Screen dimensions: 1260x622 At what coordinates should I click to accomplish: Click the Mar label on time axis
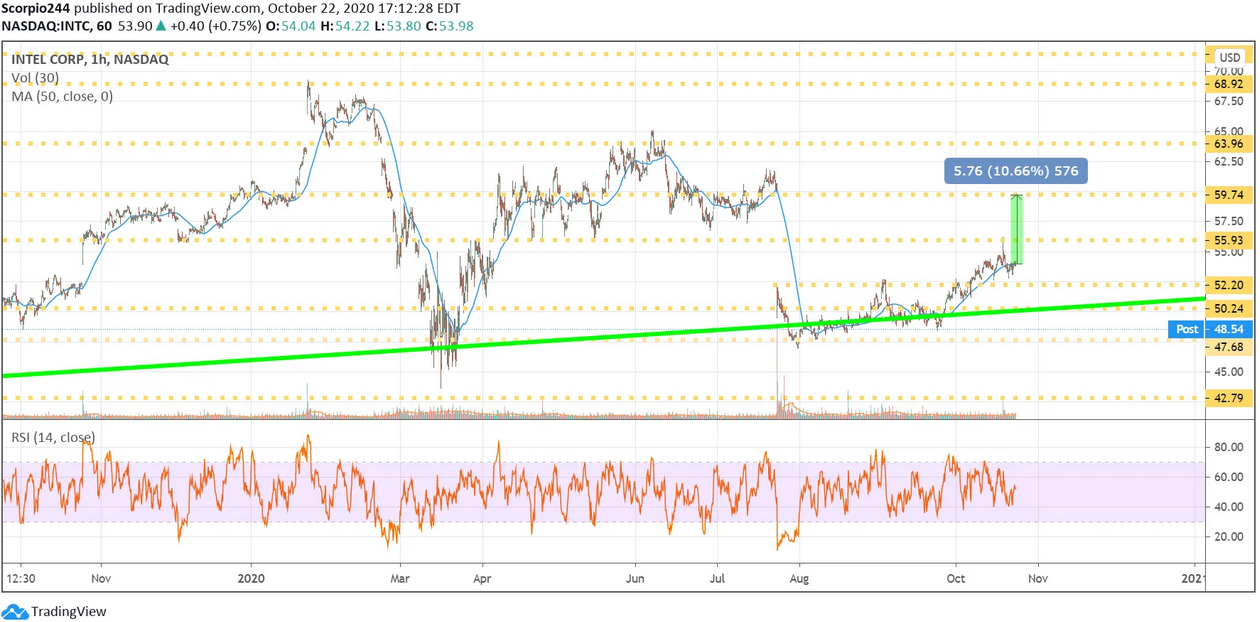tap(400, 578)
